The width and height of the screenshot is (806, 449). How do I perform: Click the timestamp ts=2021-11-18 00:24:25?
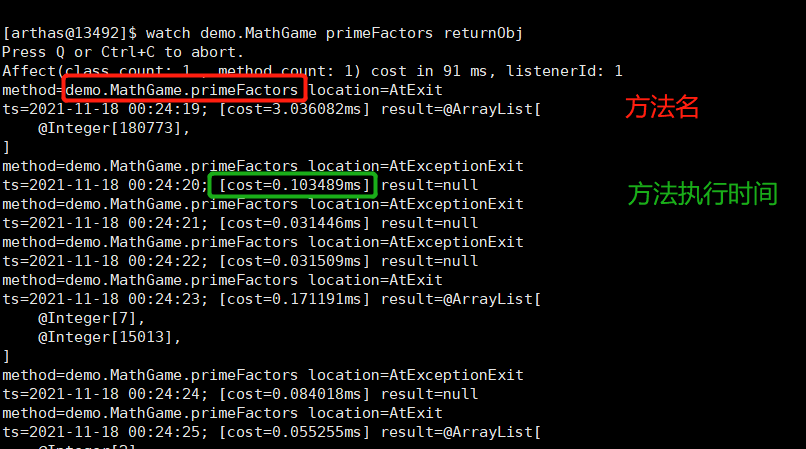pos(103,432)
